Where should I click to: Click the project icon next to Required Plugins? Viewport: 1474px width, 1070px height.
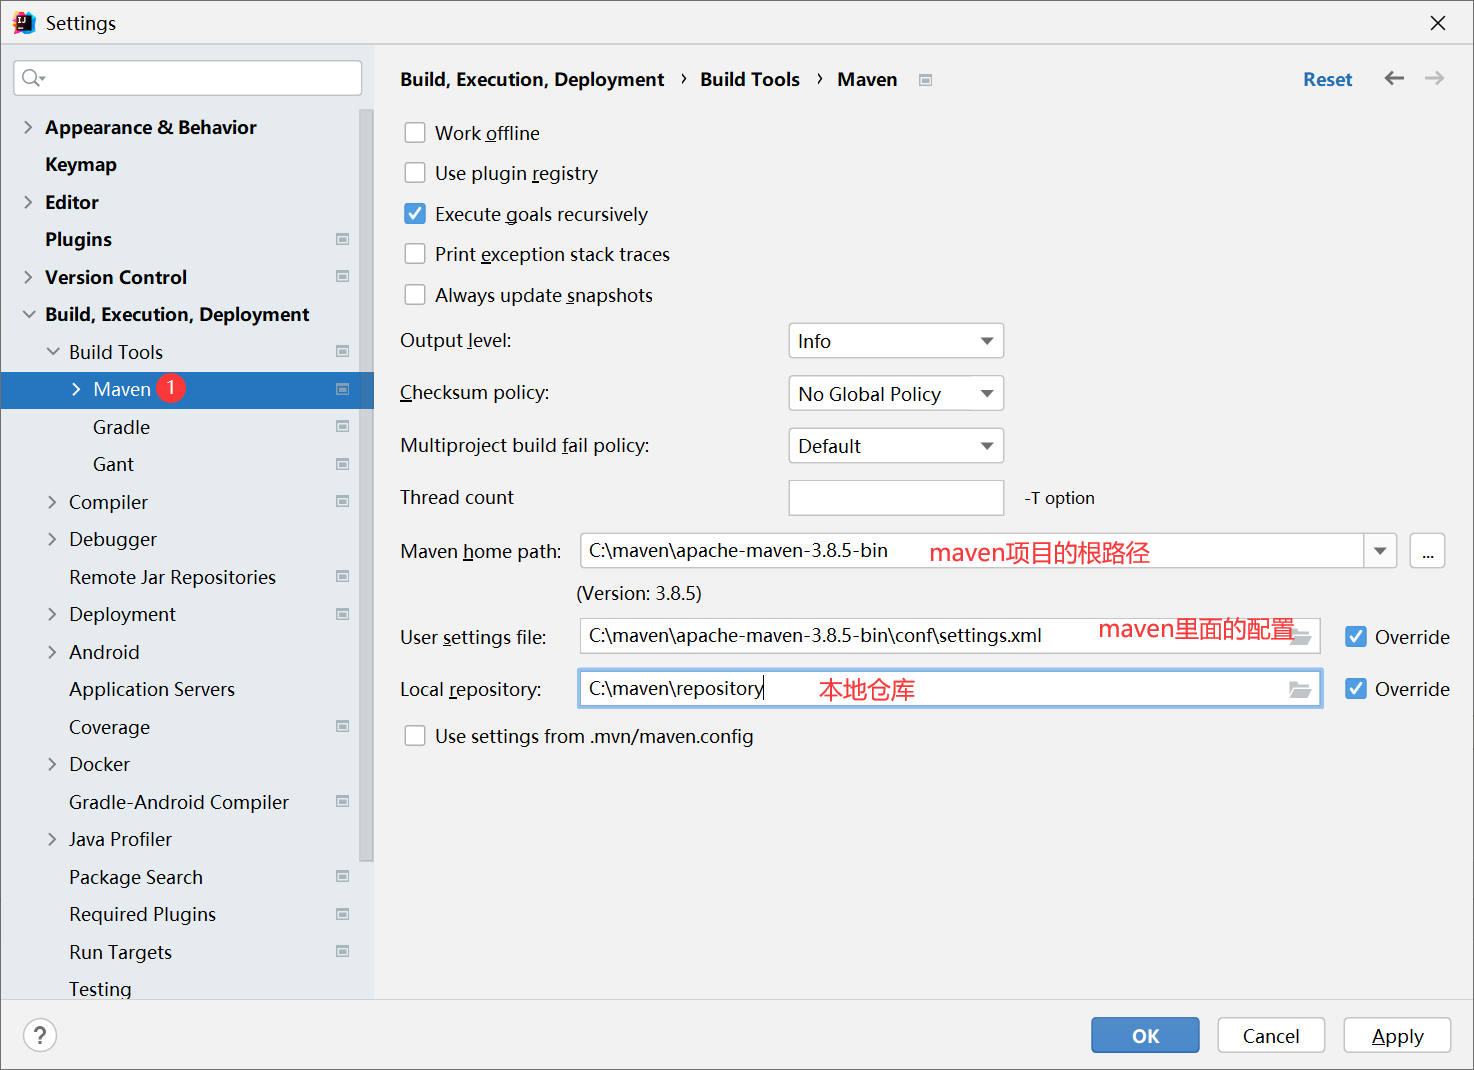tap(342, 914)
